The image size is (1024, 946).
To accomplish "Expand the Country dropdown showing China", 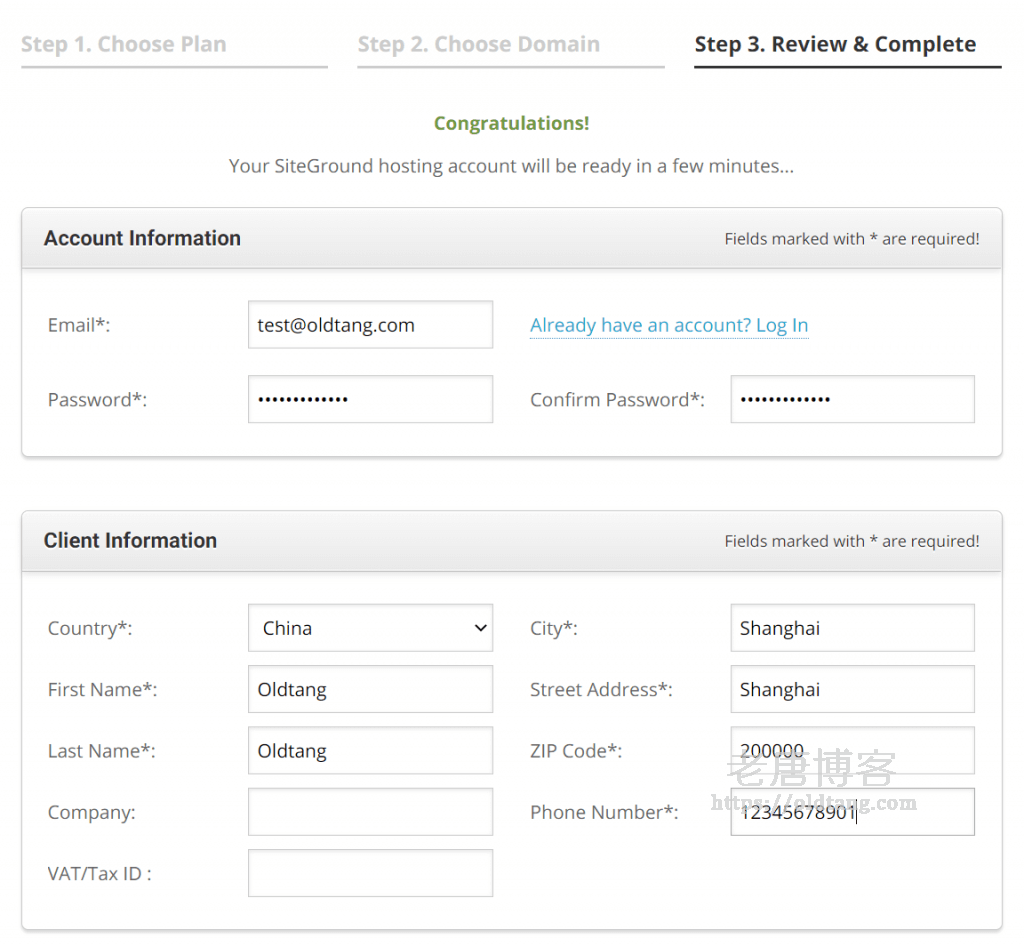I will 370,628.
